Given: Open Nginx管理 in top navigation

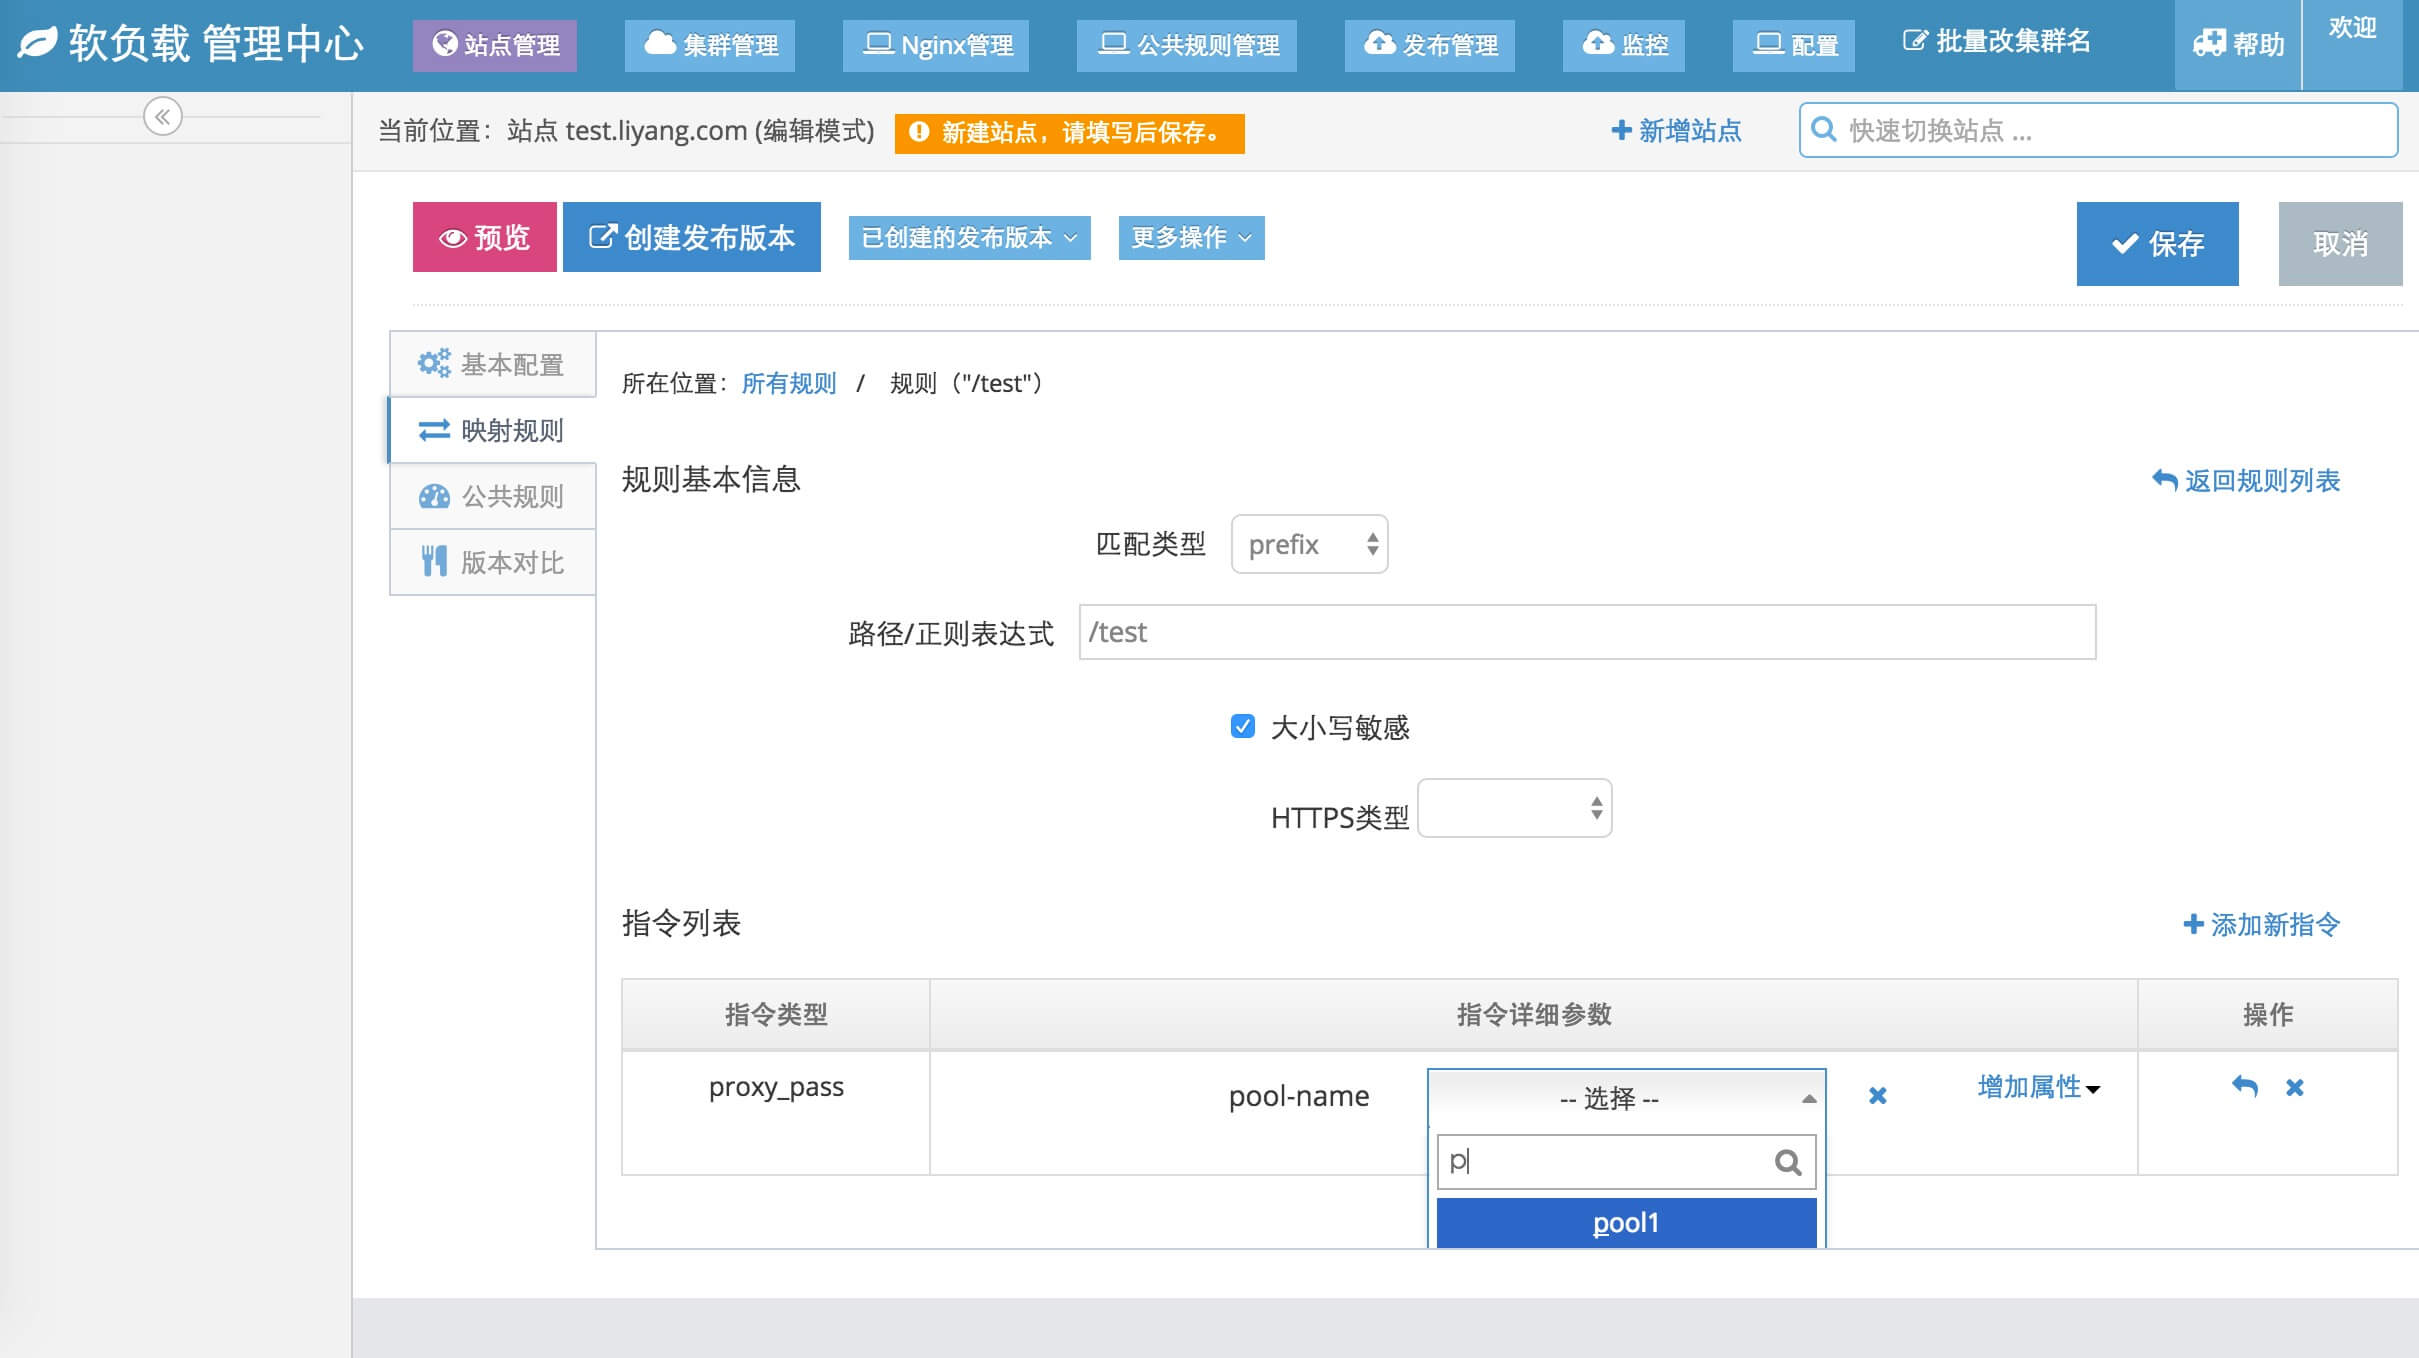Looking at the screenshot, I should click(x=935, y=45).
